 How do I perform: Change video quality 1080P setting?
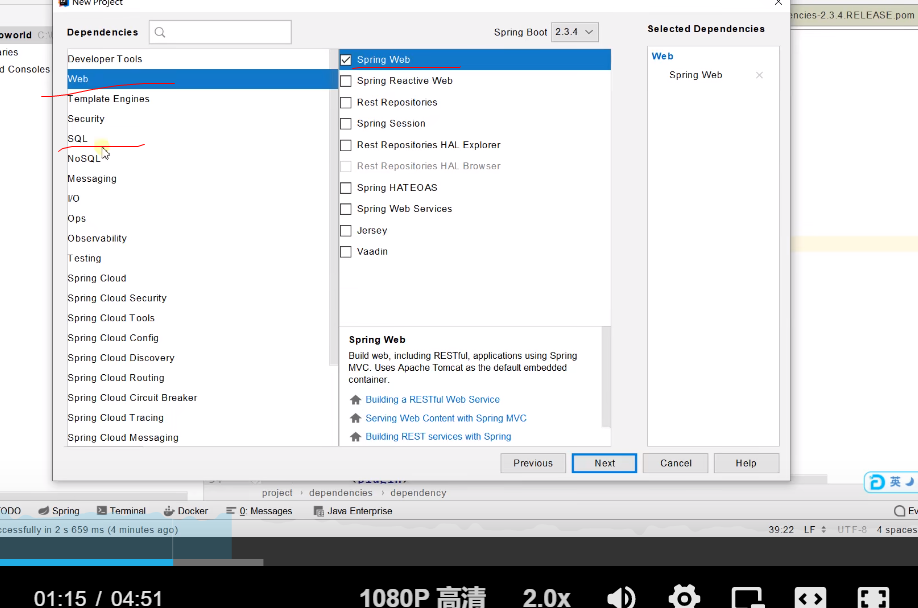422,597
